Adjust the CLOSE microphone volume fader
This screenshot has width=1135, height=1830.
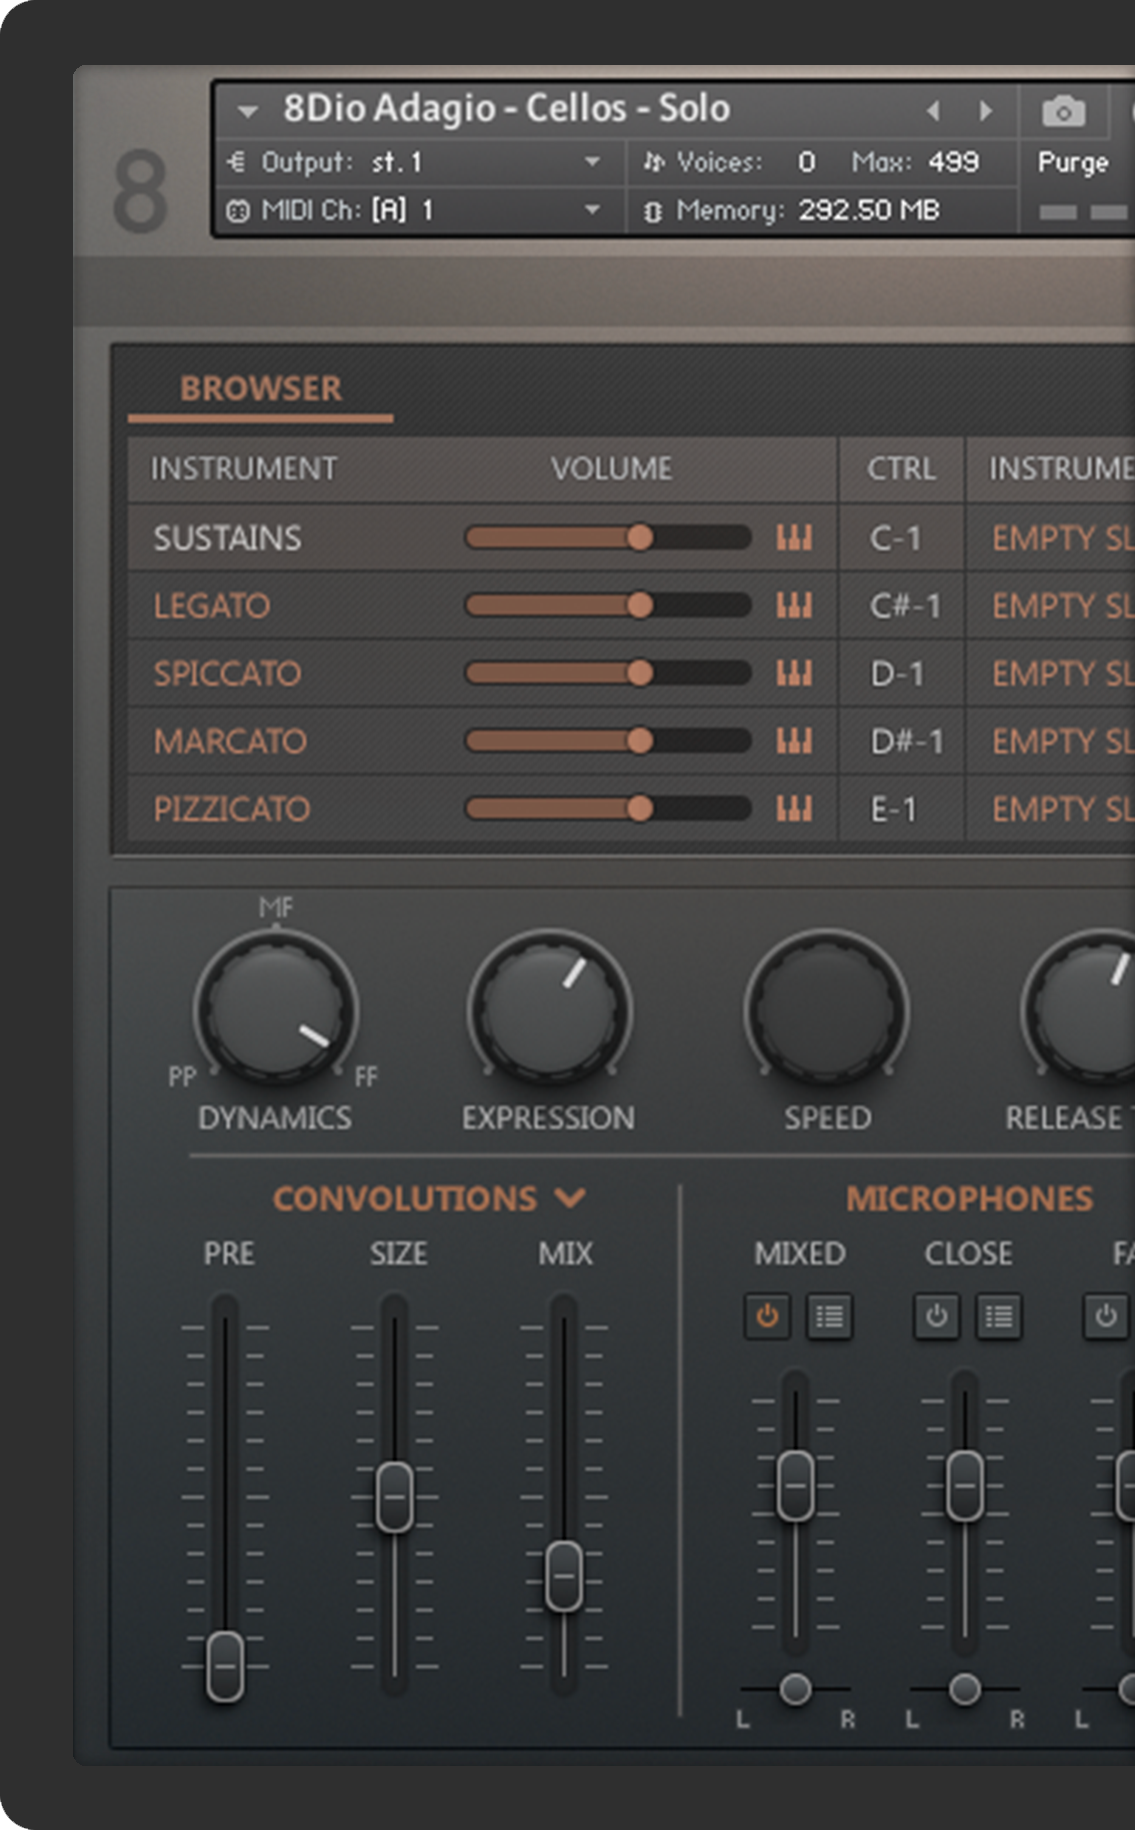[965, 1486]
